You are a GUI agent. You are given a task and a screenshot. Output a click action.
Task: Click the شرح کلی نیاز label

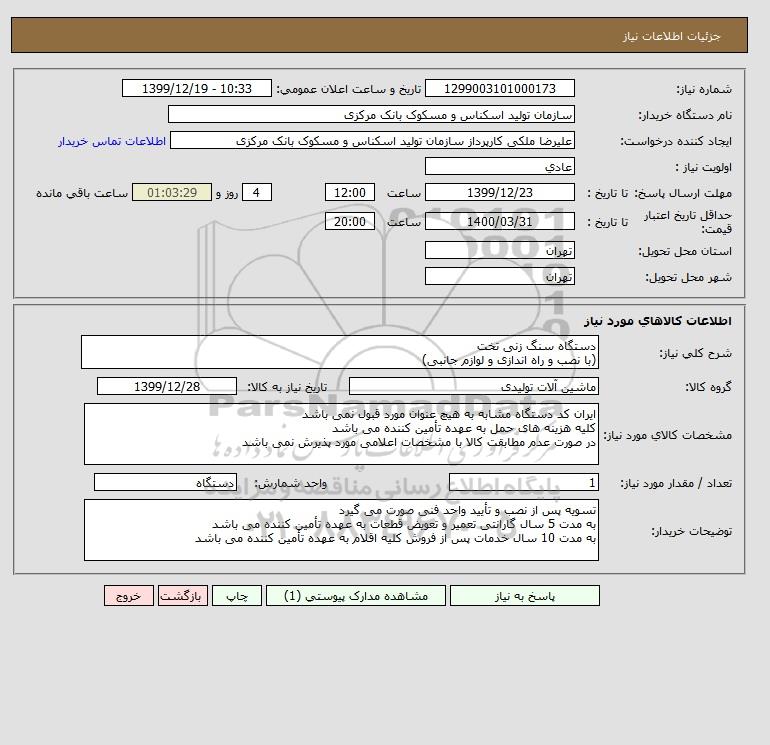point(695,354)
